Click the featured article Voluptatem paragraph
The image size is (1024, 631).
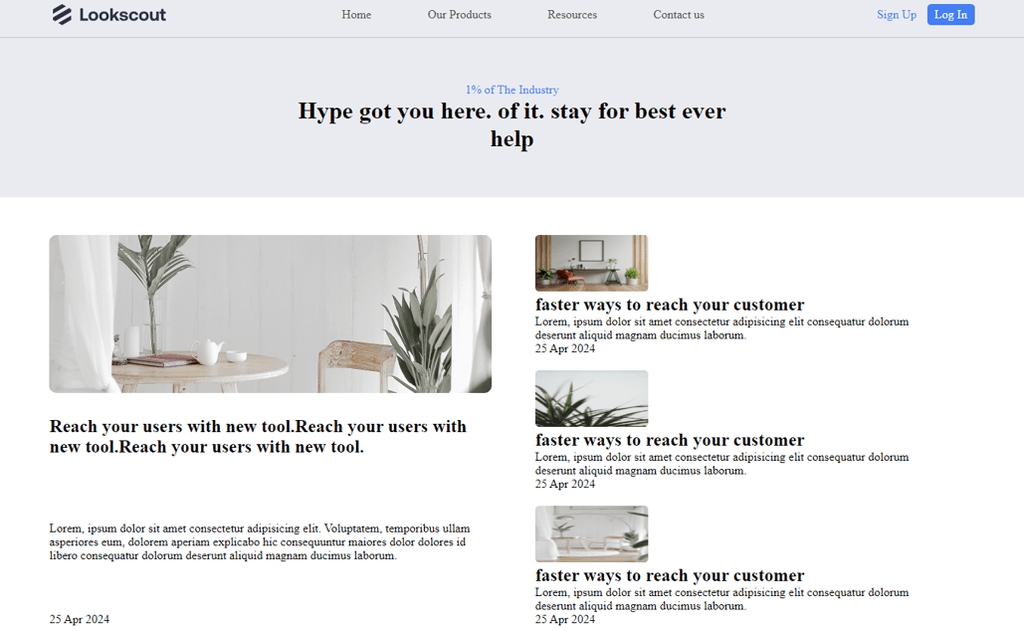click(x=260, y=542)
